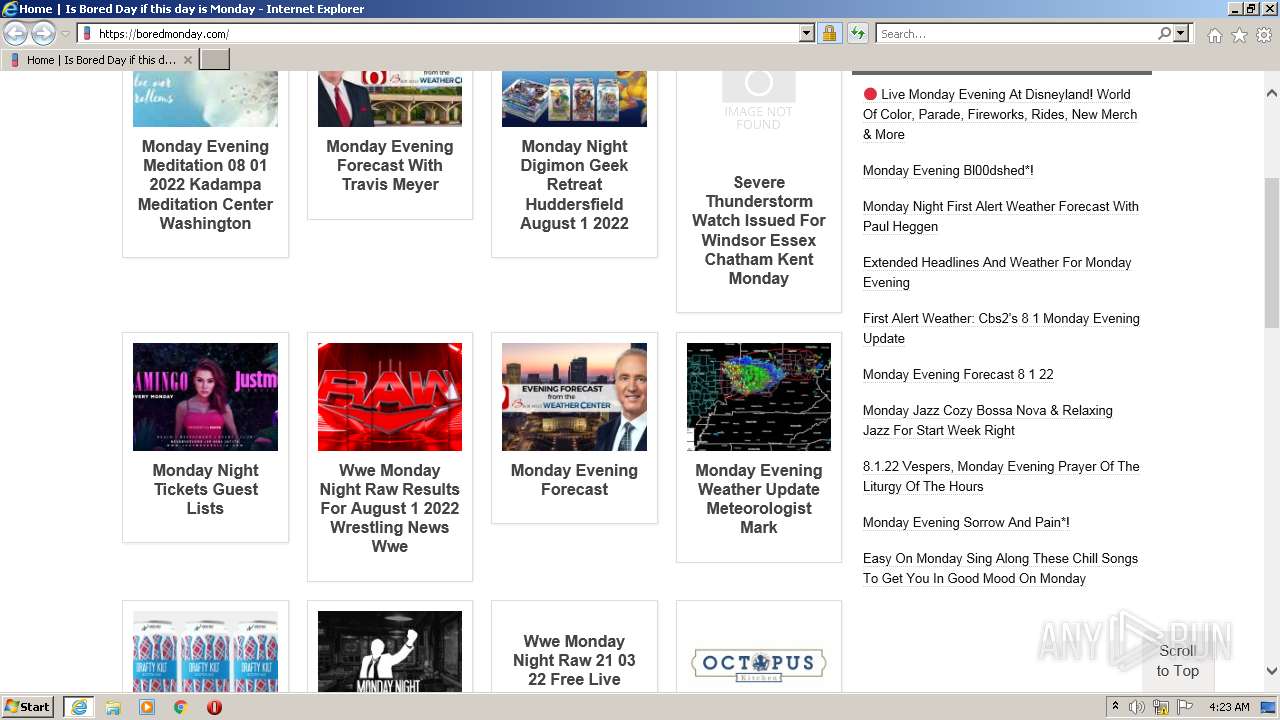Open 'Monday Evening Forecast 8 1 22' link
This screenshot has width=1280, height=720.
point(958,374)
